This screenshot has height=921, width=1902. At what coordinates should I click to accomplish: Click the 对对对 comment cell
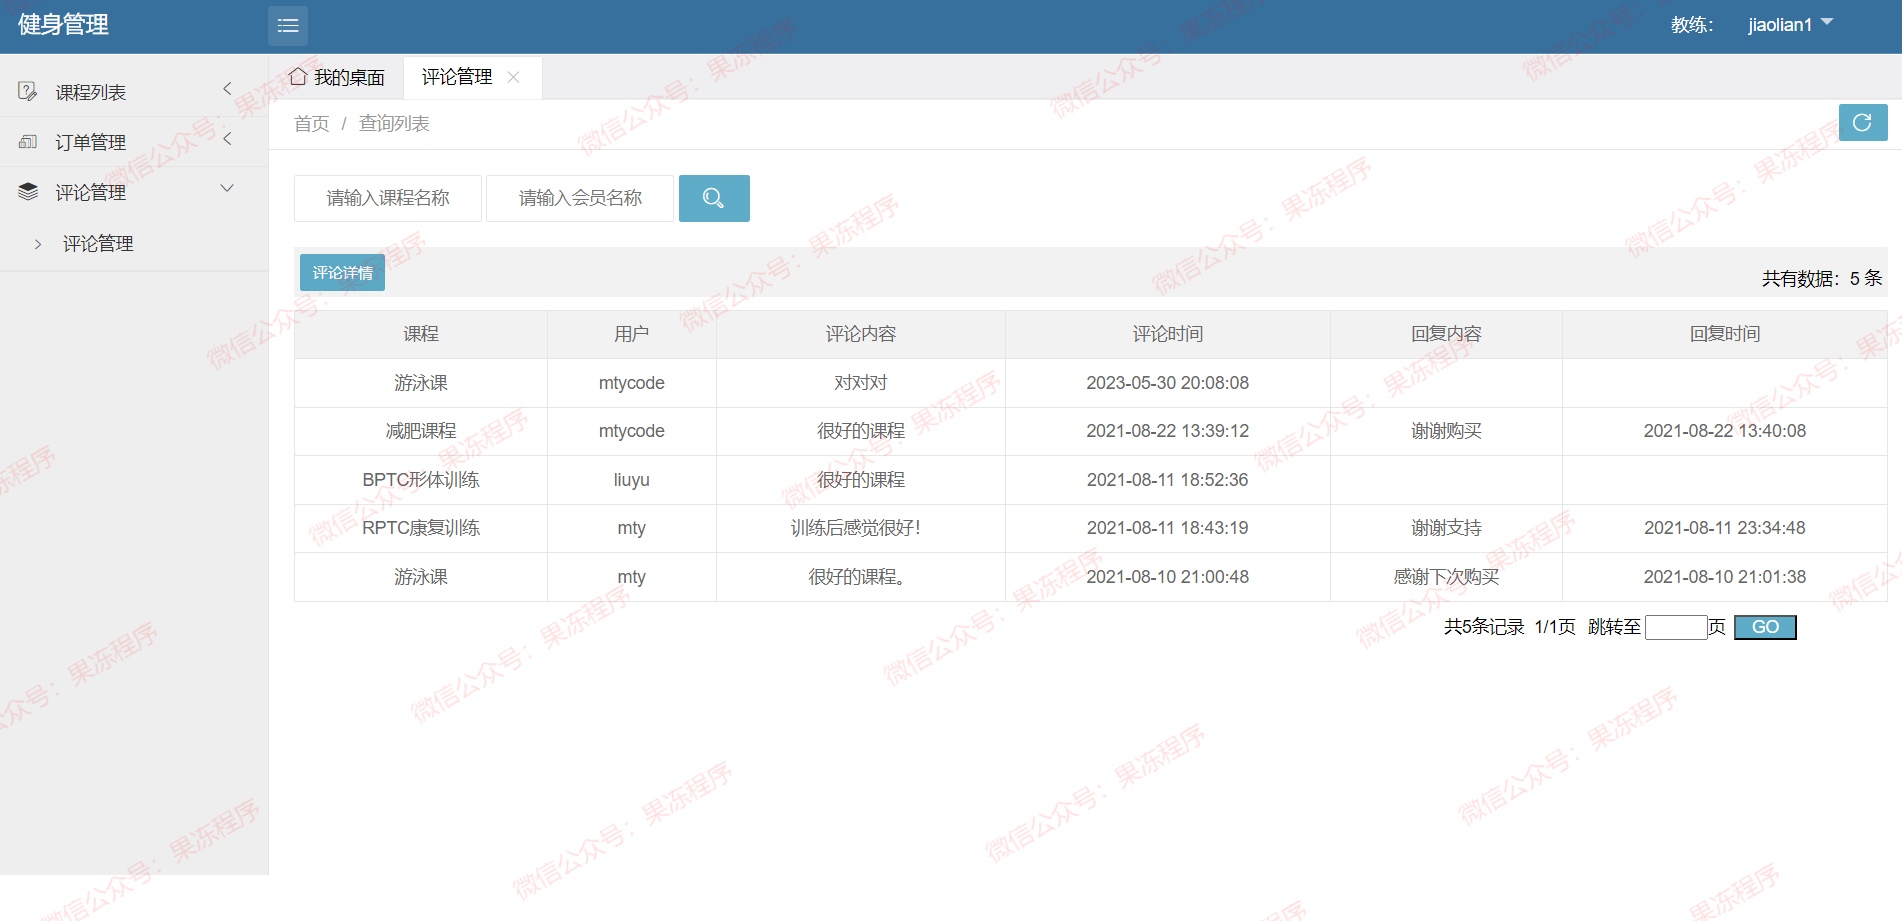tap(861, 383)
